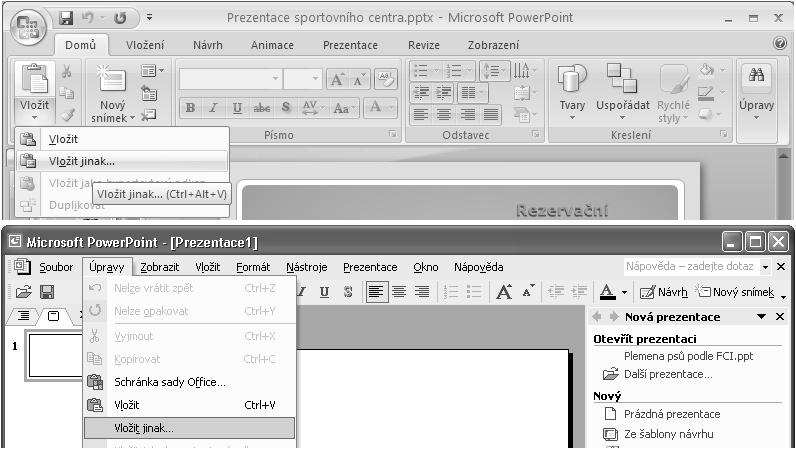Image resolution: width=796 pixels, height=449 pixels.
Task: Switch to the Vložení ribbon tab
Action: [145, 45]
